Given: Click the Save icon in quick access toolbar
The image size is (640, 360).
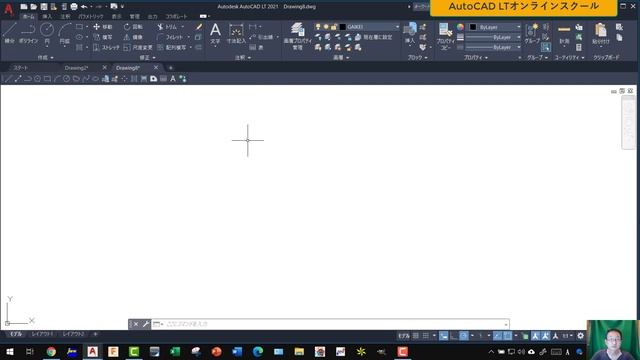Looking at the screenshot, I should coord(44,7).
